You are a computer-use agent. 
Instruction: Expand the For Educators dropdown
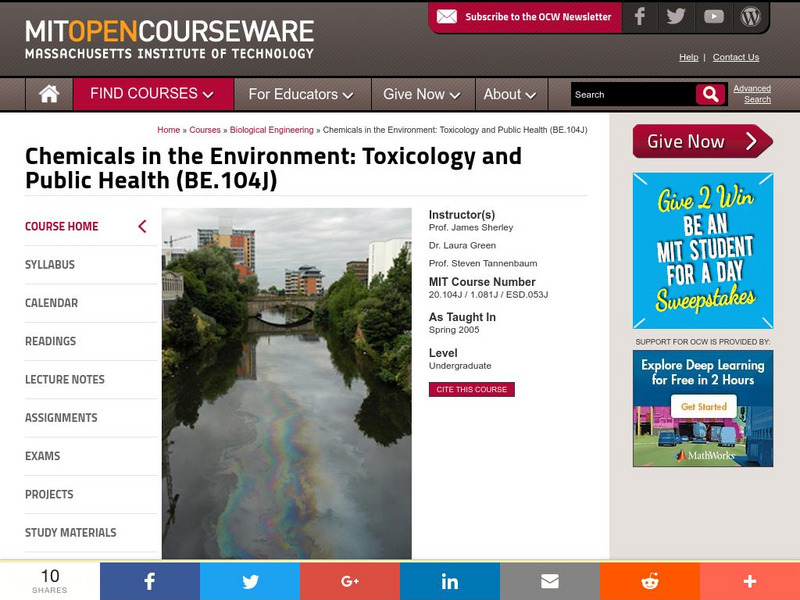[x=301, y=94]
